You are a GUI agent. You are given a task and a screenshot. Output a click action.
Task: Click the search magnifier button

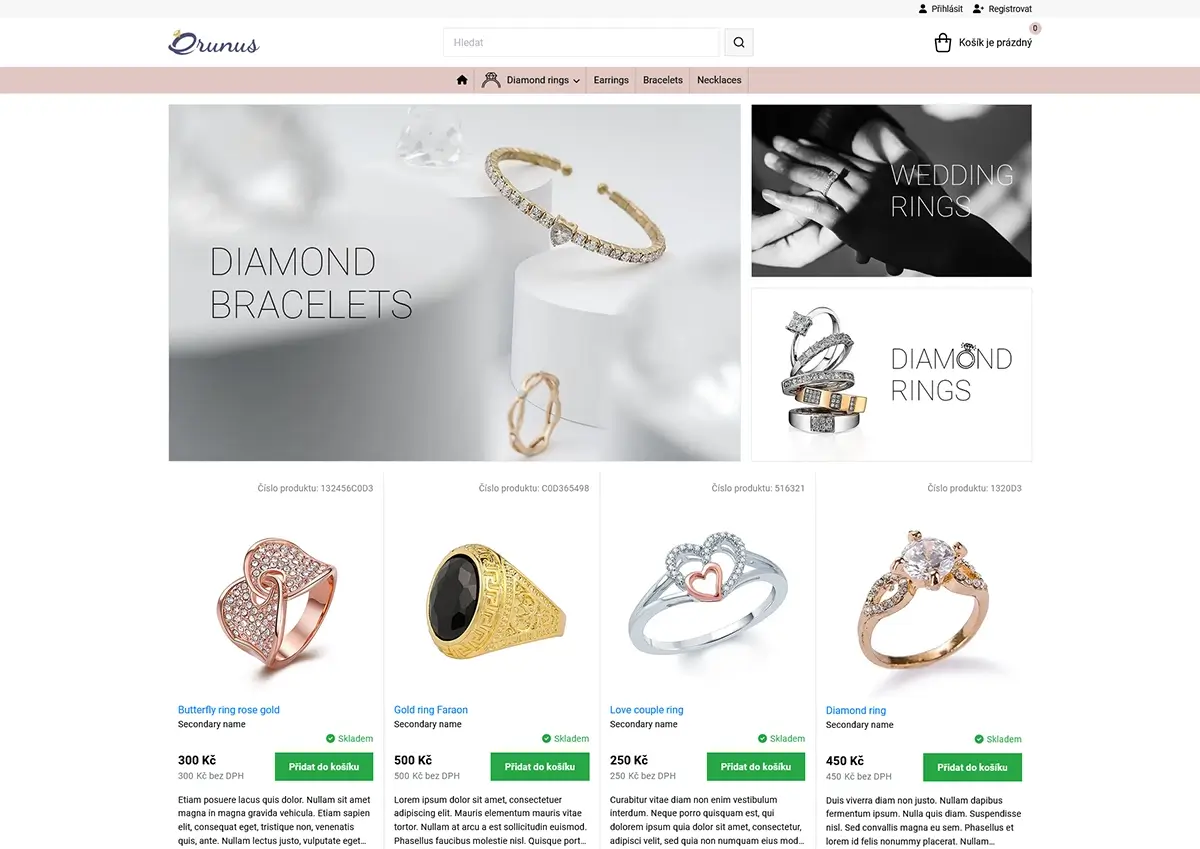tap(739, 43)
